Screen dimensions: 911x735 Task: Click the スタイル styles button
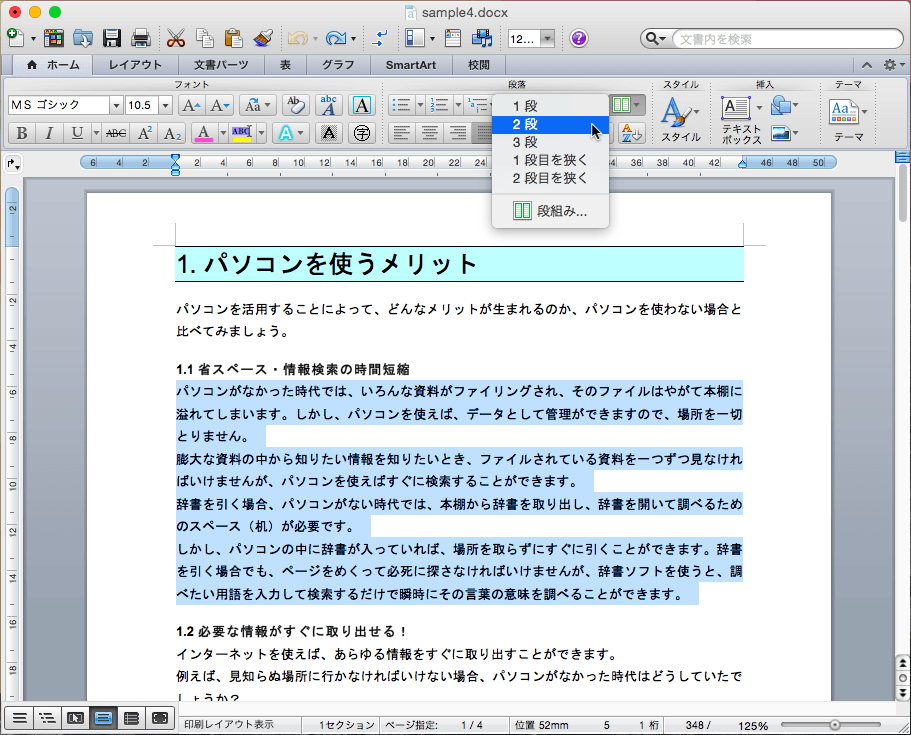tap(680, 119)
